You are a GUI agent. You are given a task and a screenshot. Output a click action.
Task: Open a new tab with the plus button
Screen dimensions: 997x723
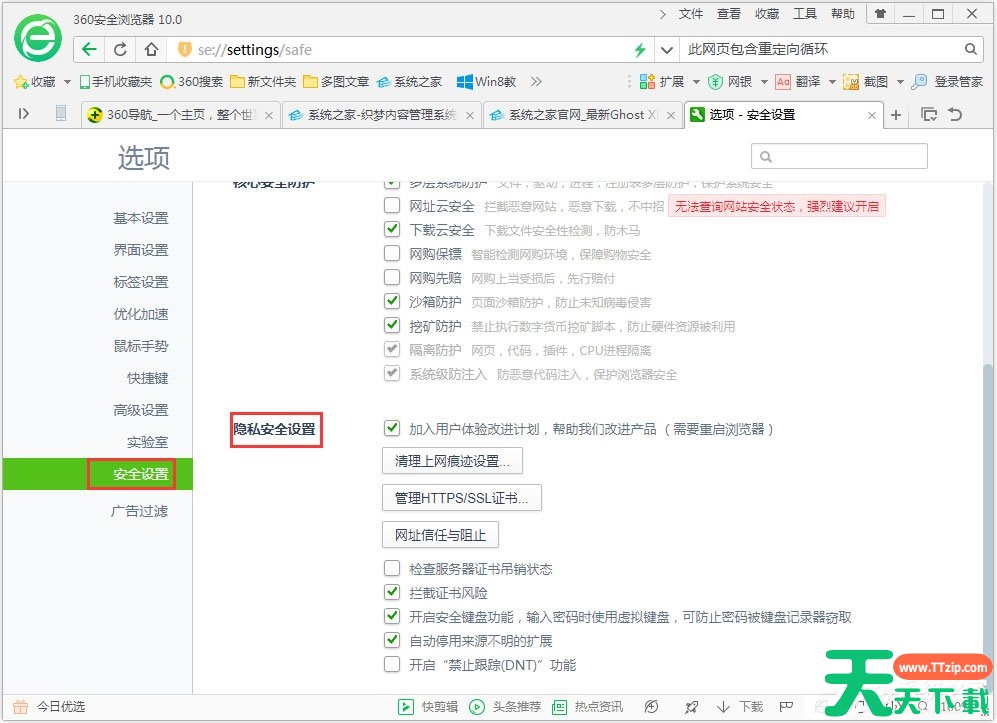[896, 115]
